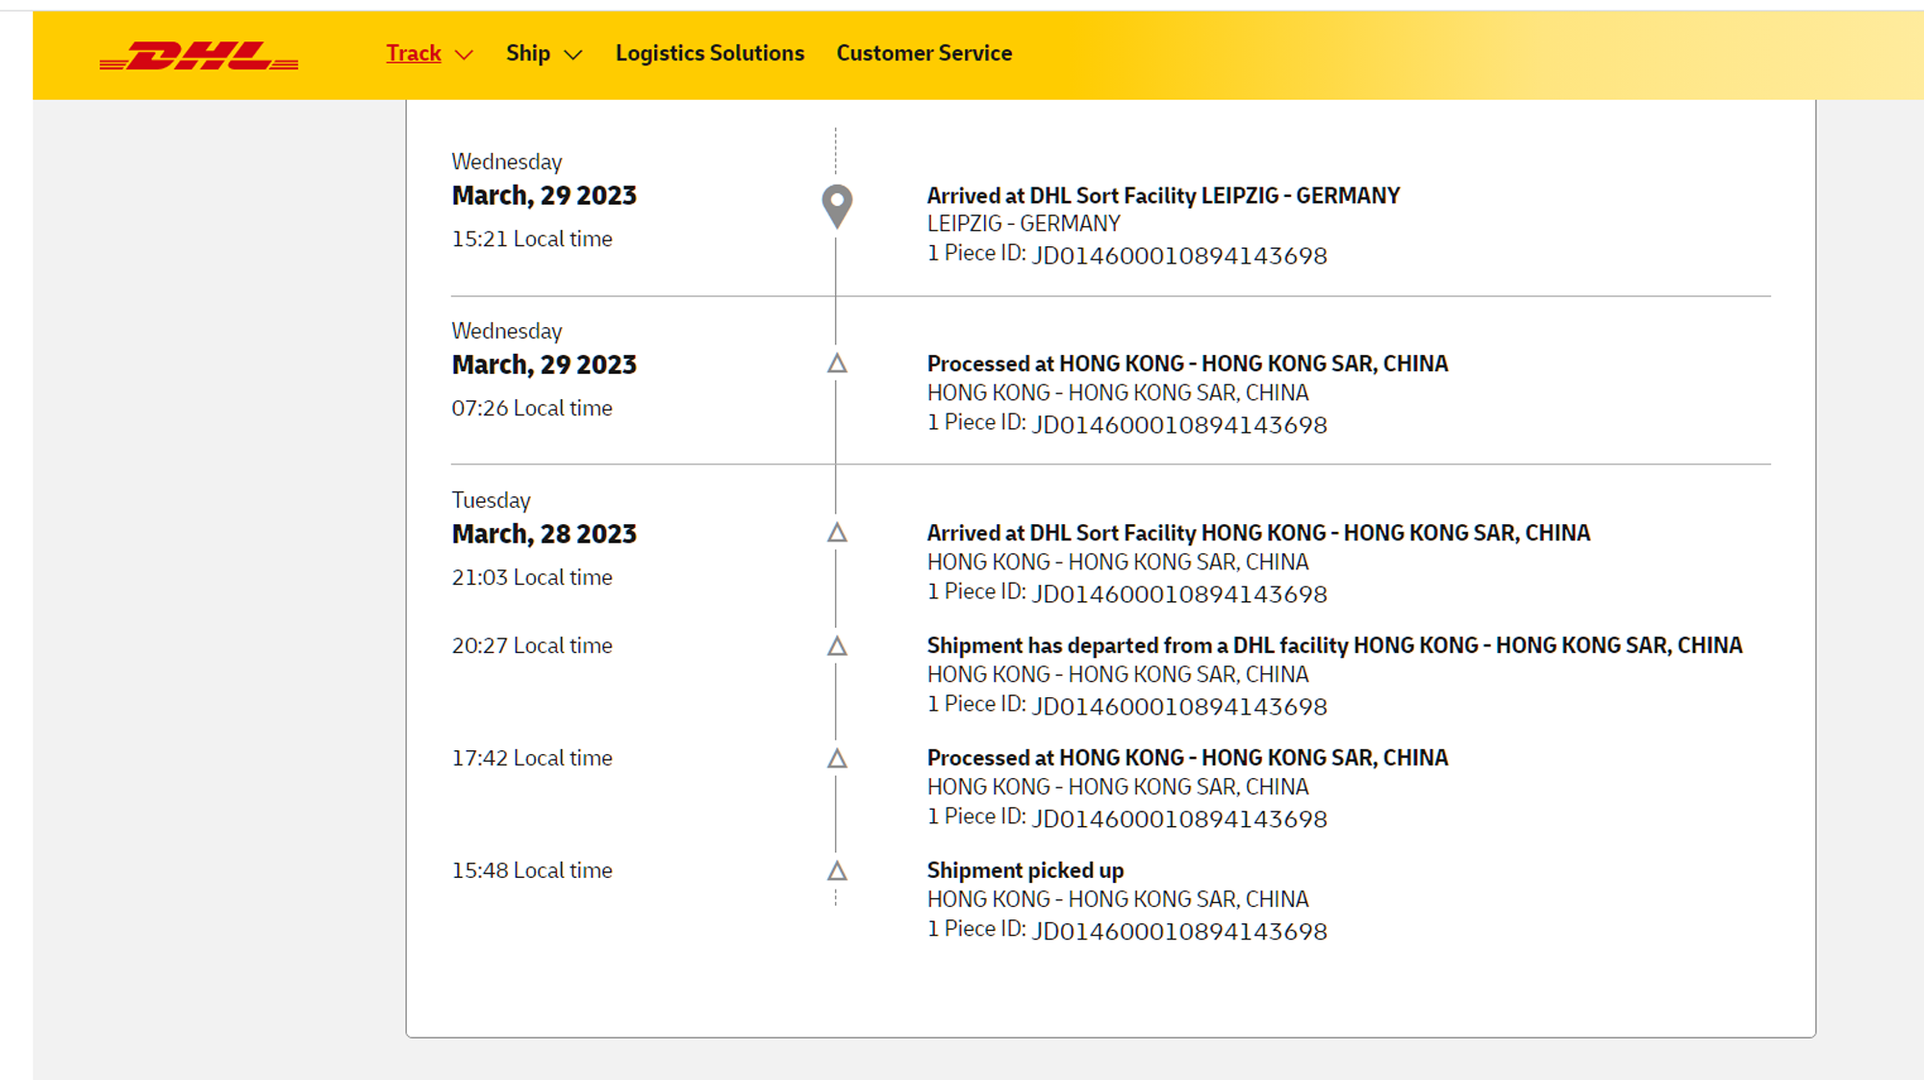Click the triangle marker beside the 07:26 entry
The height and width of the screenshot is (1080, 1924).
pyautogui.click(x=836, y=364)
